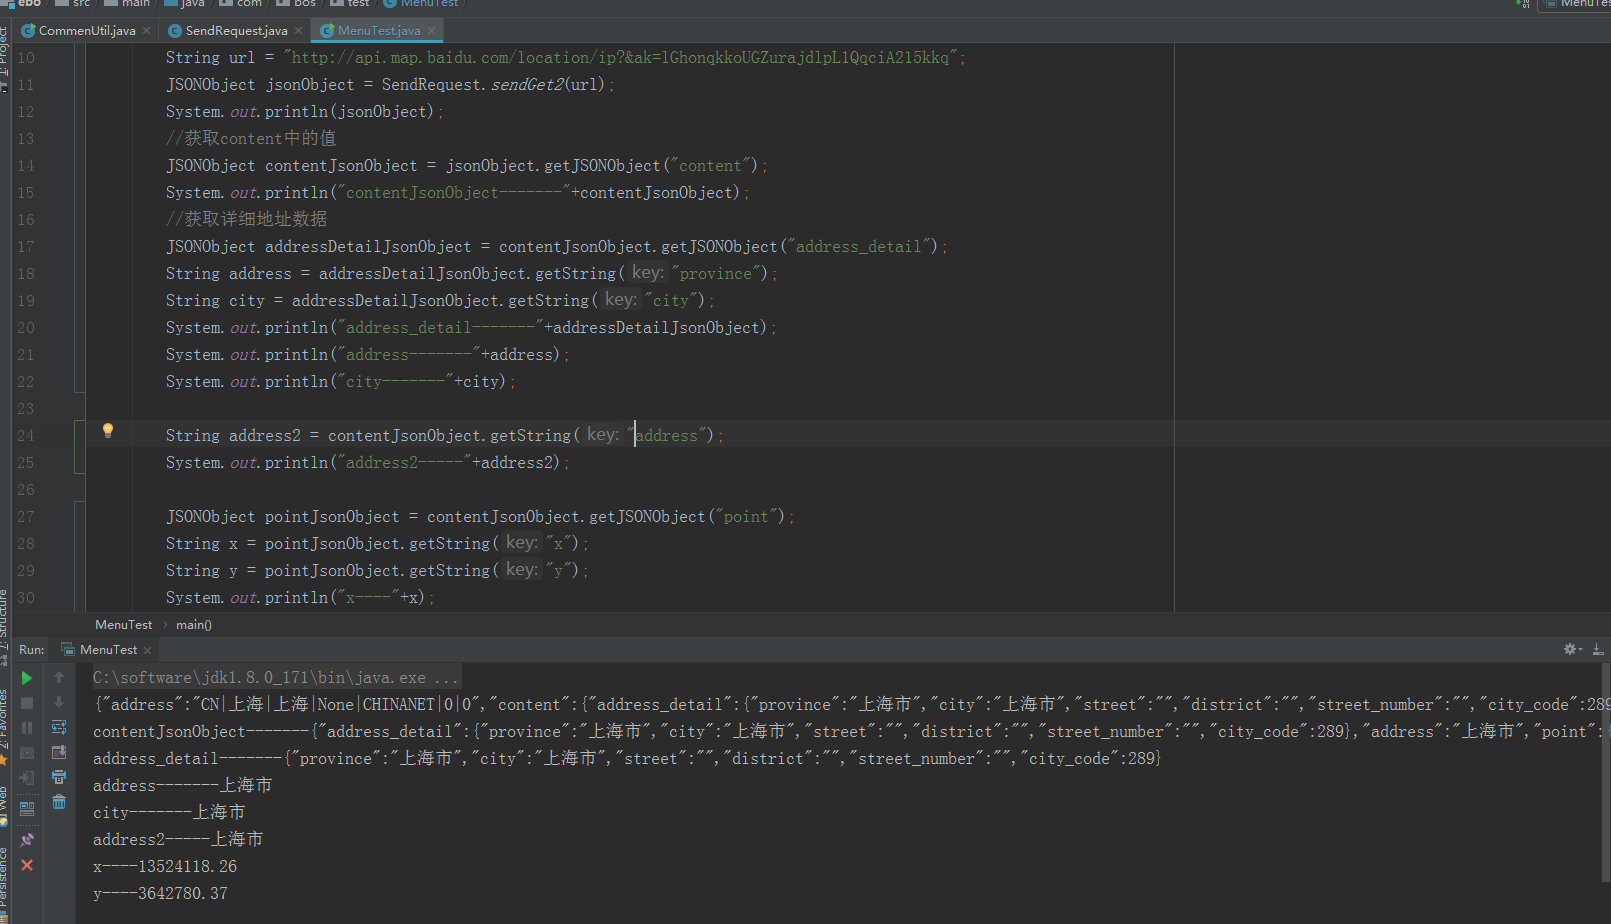Viewport: 1611px width, 924px height.
Task: Open the Structure tool window
Action: point(5,628)
